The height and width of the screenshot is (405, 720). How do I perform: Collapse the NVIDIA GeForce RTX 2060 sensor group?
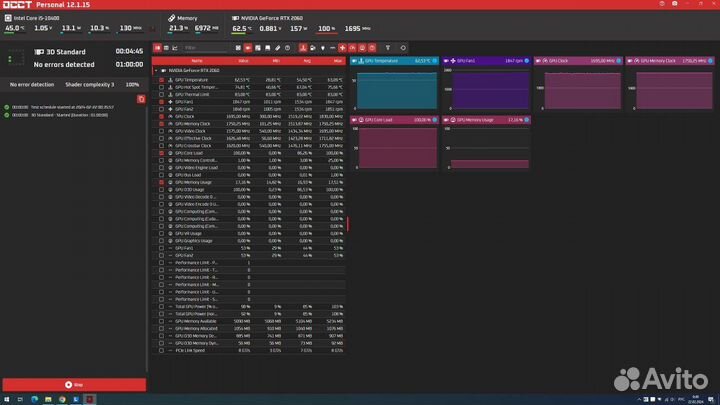pyautogui.click(x=157, y=71)
